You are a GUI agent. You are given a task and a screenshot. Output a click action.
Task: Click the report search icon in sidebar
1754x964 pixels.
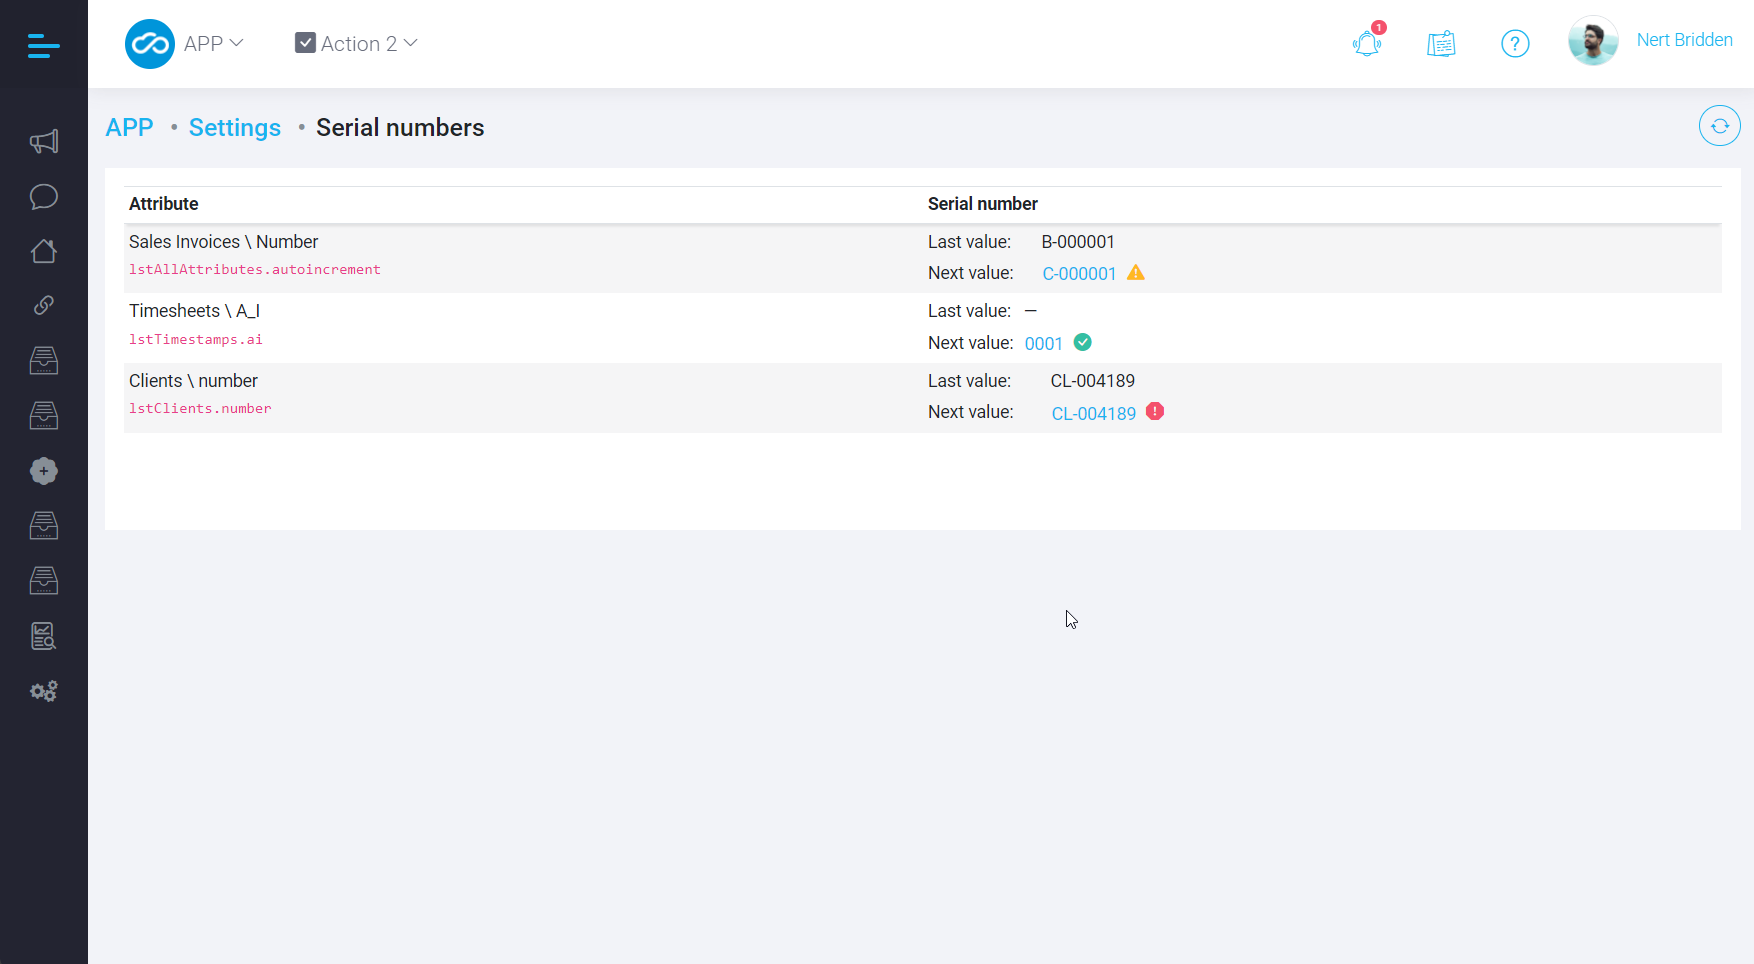click(44, 636)
